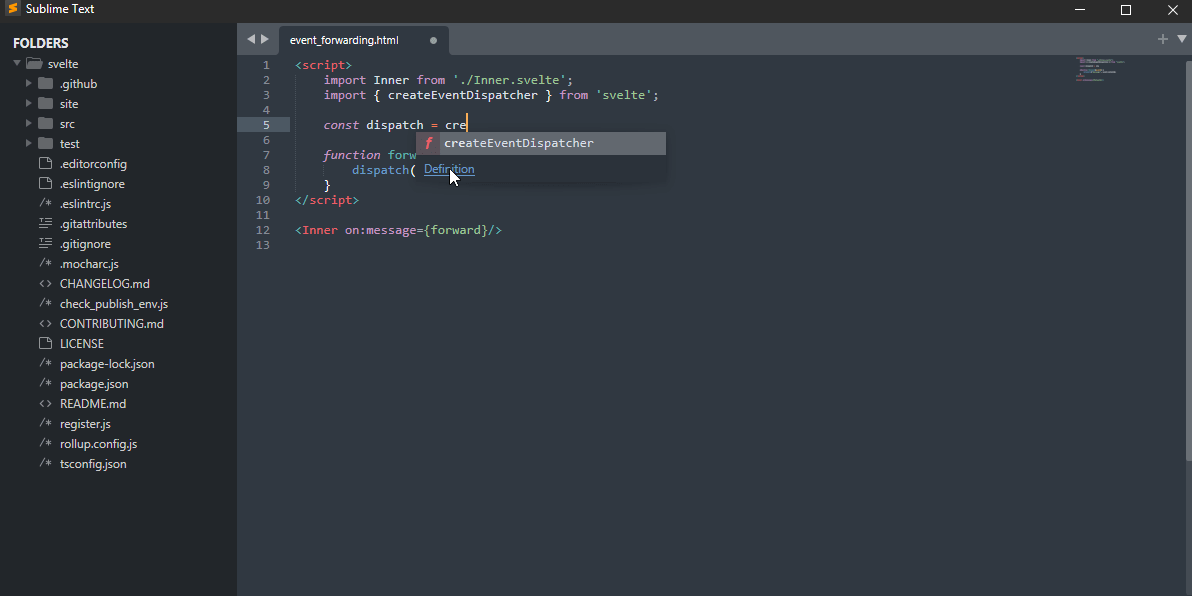Click the code minimap preview

(x=1100, y=68)
